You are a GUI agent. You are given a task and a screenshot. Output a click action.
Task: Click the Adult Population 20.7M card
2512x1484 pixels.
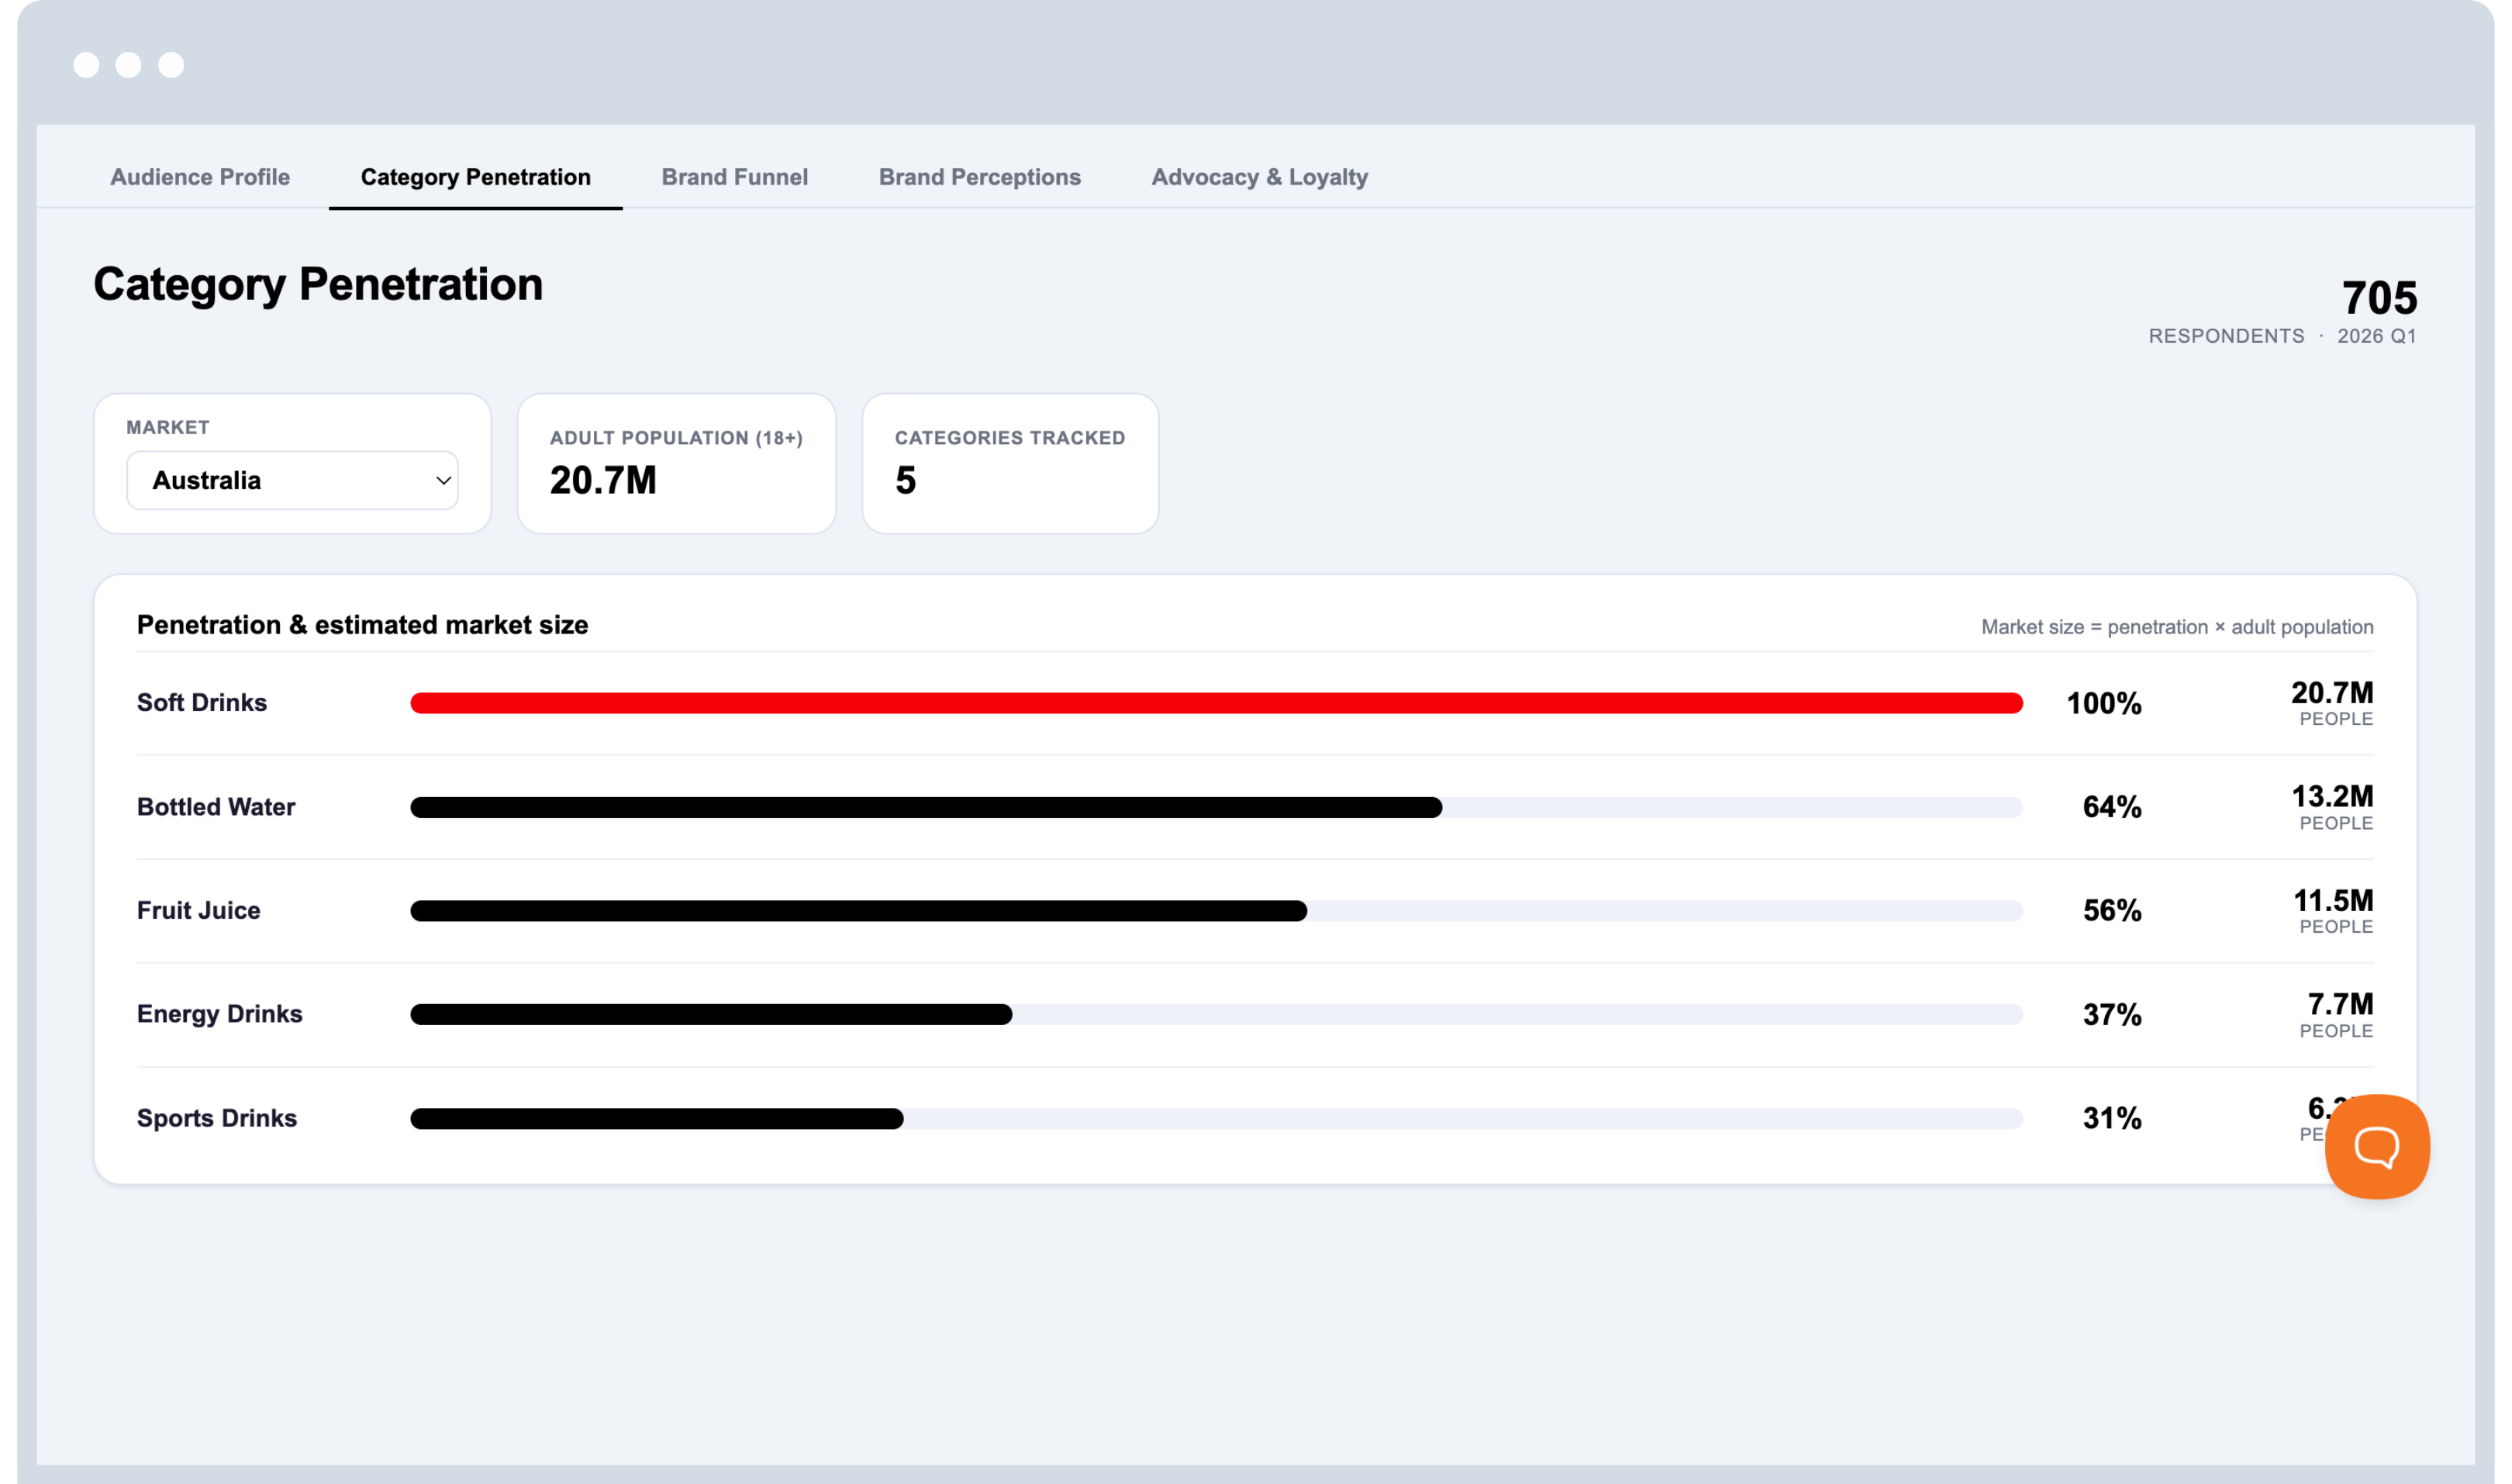tap(676, 463)
